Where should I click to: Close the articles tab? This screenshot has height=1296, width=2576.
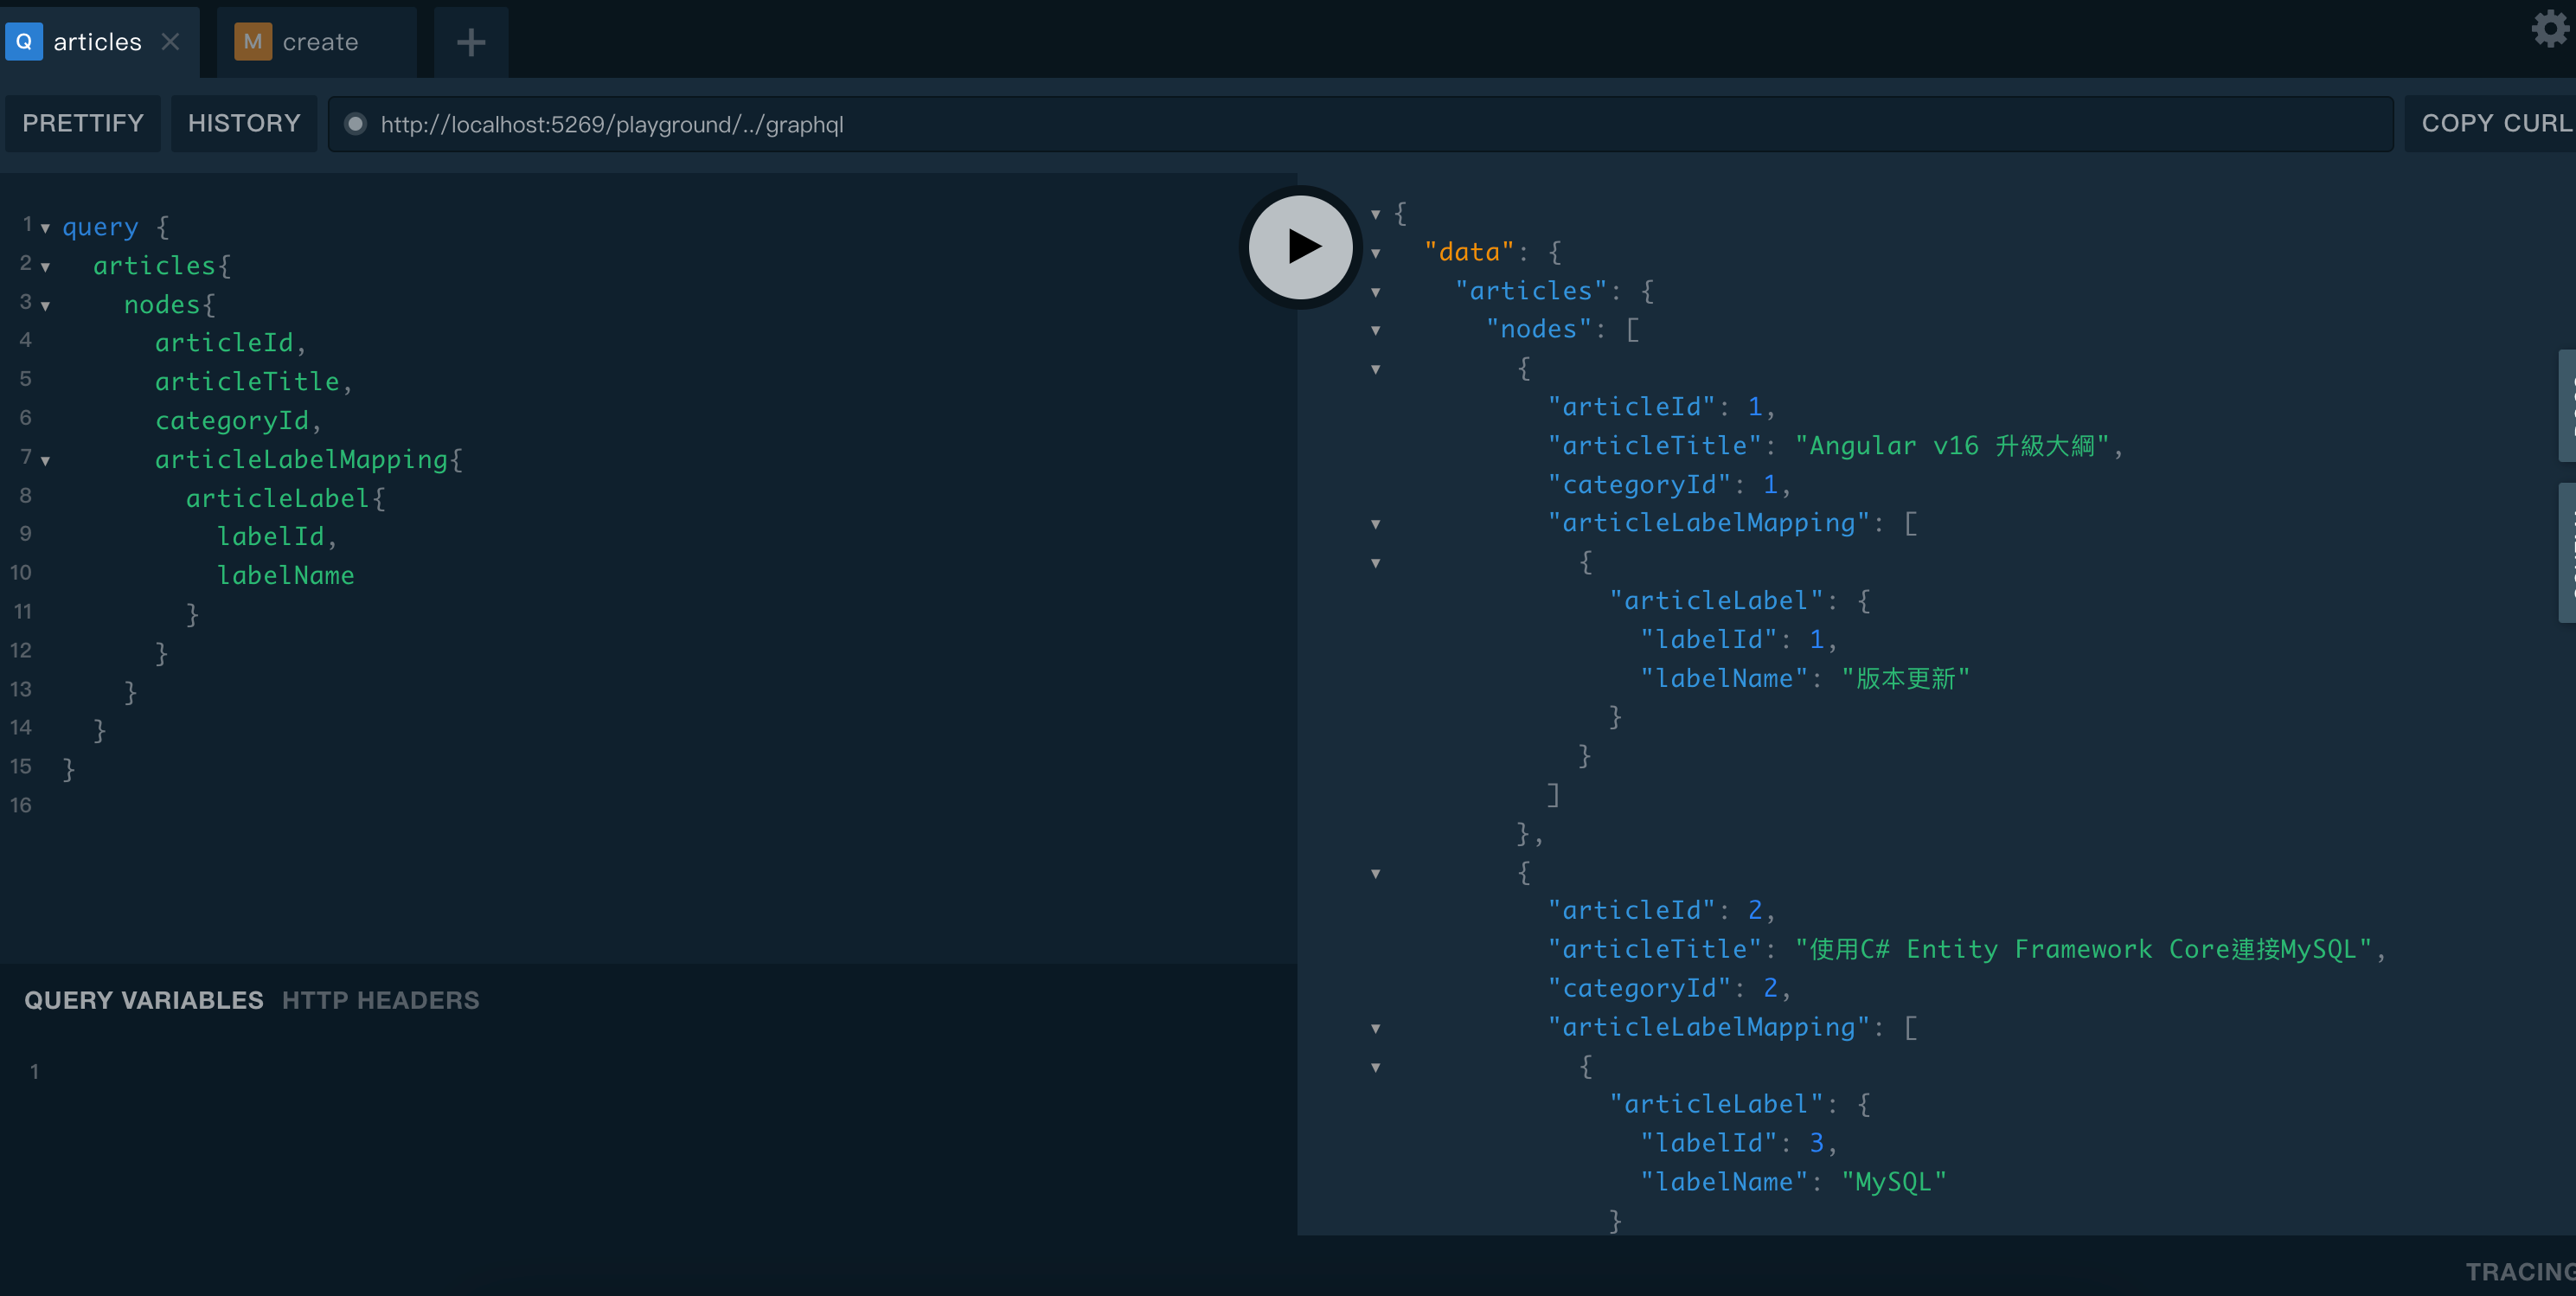click(171, 42)
